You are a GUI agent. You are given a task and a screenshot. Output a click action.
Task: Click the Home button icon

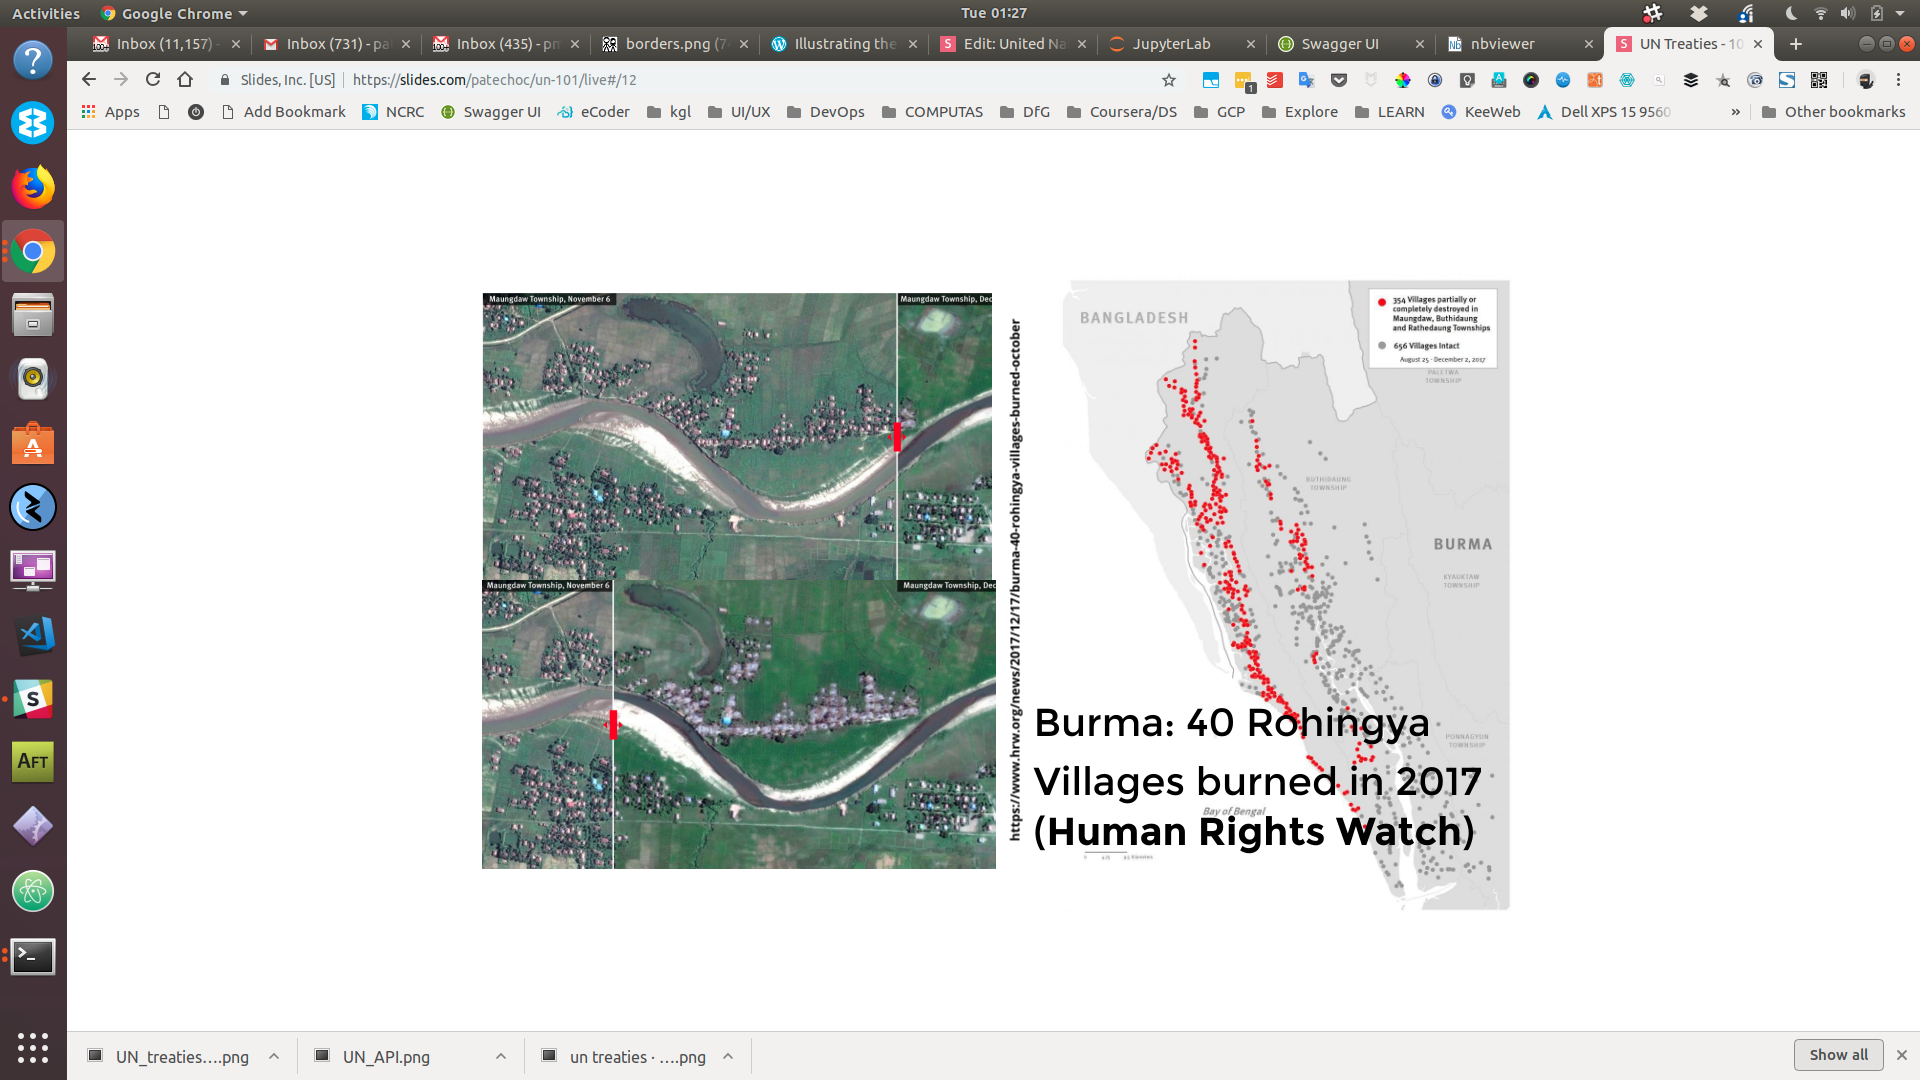click(185, 80)
